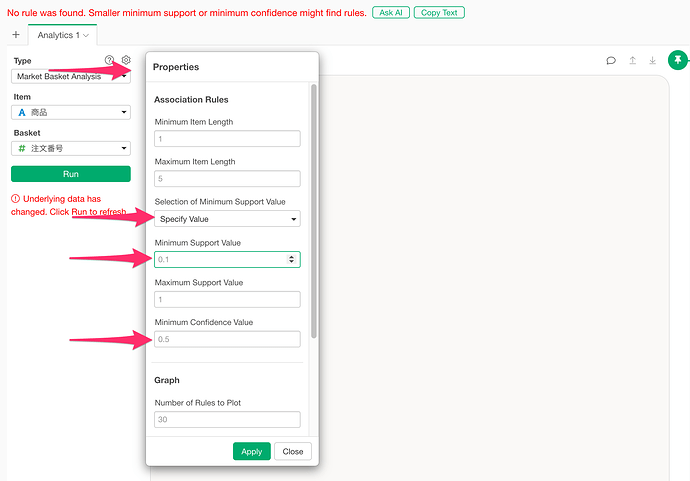This screenshot has height=481, width=690.
Task: Open the Selection of Minimum Support Value dropdown
Action: (x=227, y=219)
